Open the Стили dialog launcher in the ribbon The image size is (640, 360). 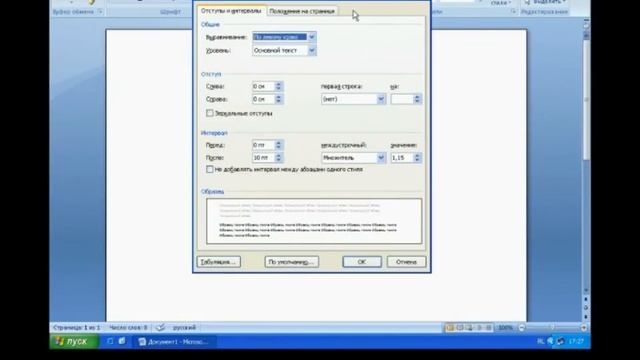point(513,12)
